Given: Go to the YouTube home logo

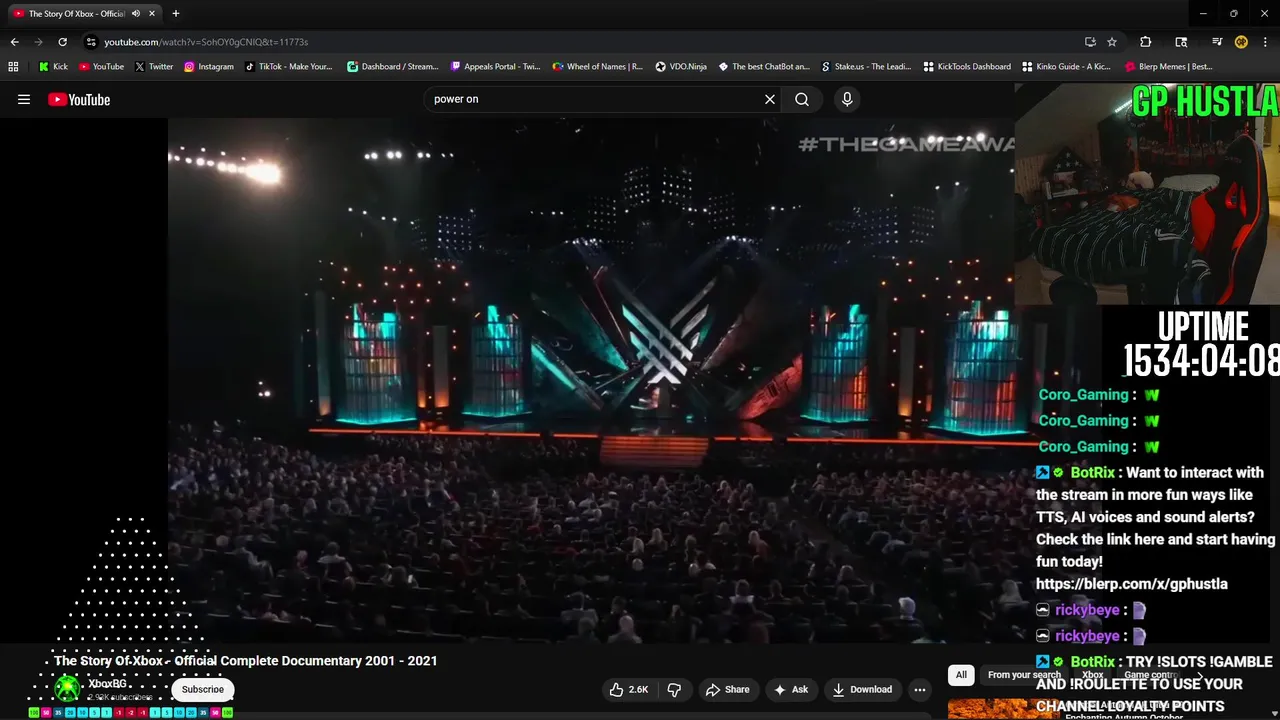Looking at the screenshot, I should 79,99.
